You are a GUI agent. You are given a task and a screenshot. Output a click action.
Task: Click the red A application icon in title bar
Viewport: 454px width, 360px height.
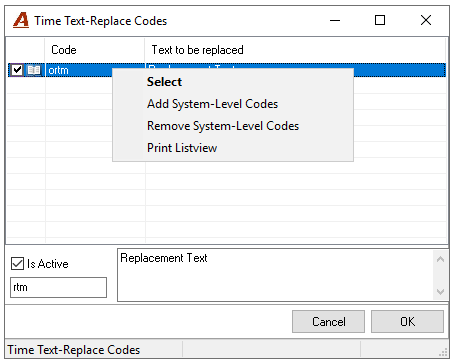(21, 20)
